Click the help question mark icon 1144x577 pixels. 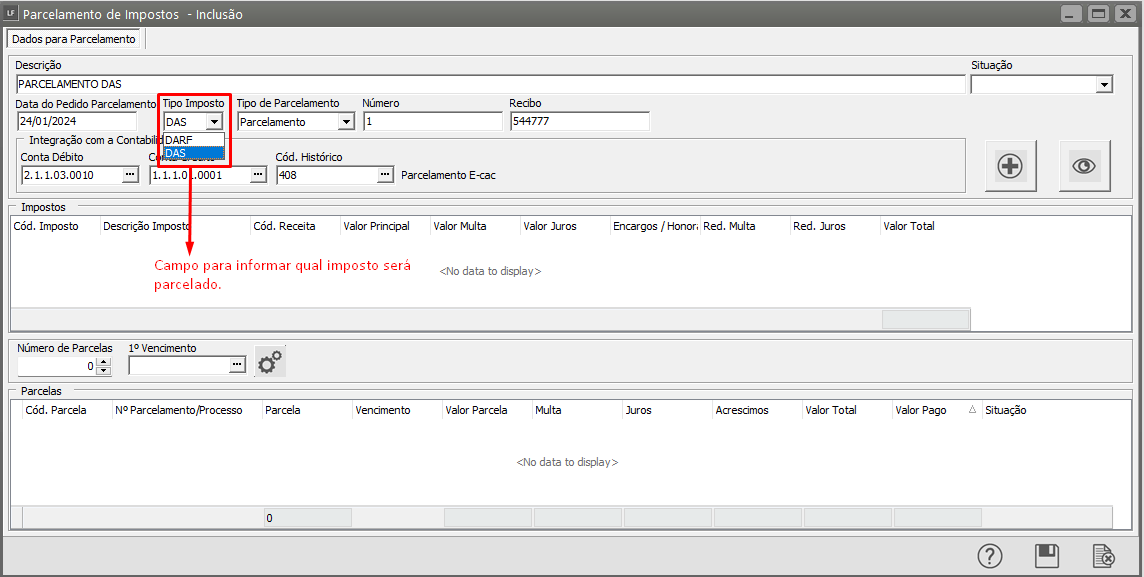click(989, 556)
